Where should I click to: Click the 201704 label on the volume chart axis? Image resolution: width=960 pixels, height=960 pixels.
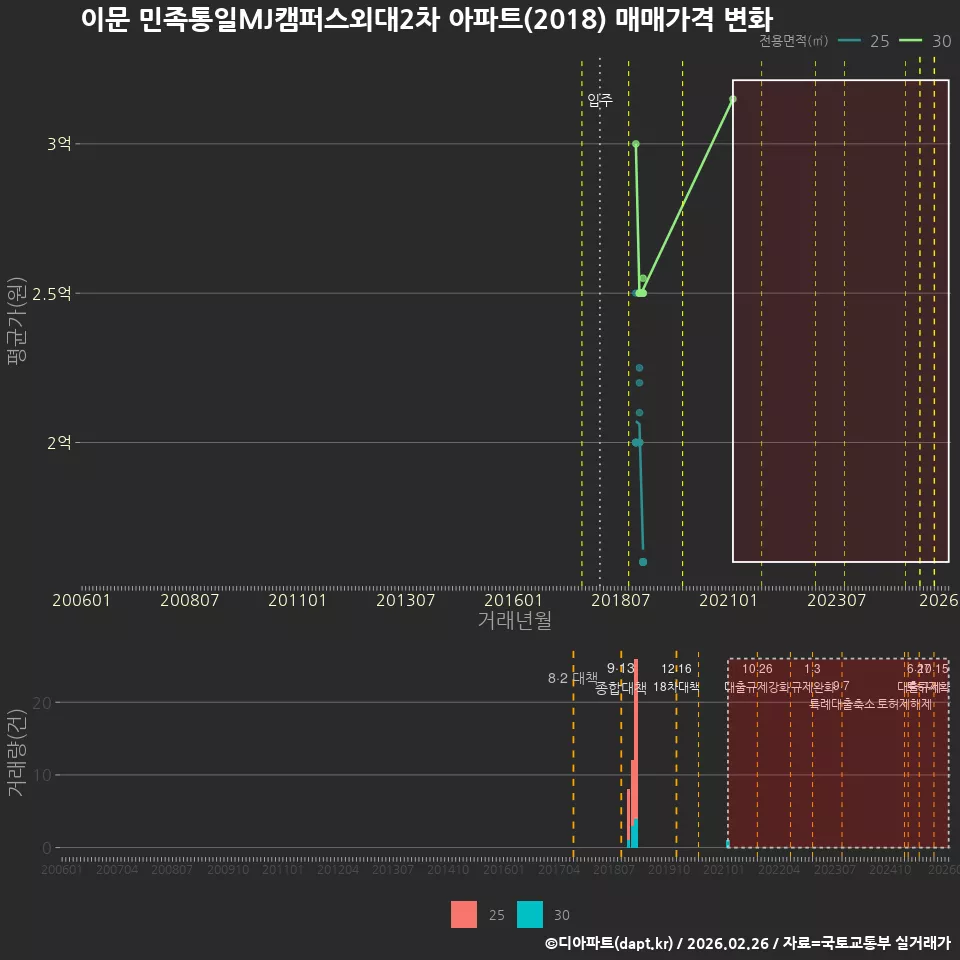[x=559, y=869]
